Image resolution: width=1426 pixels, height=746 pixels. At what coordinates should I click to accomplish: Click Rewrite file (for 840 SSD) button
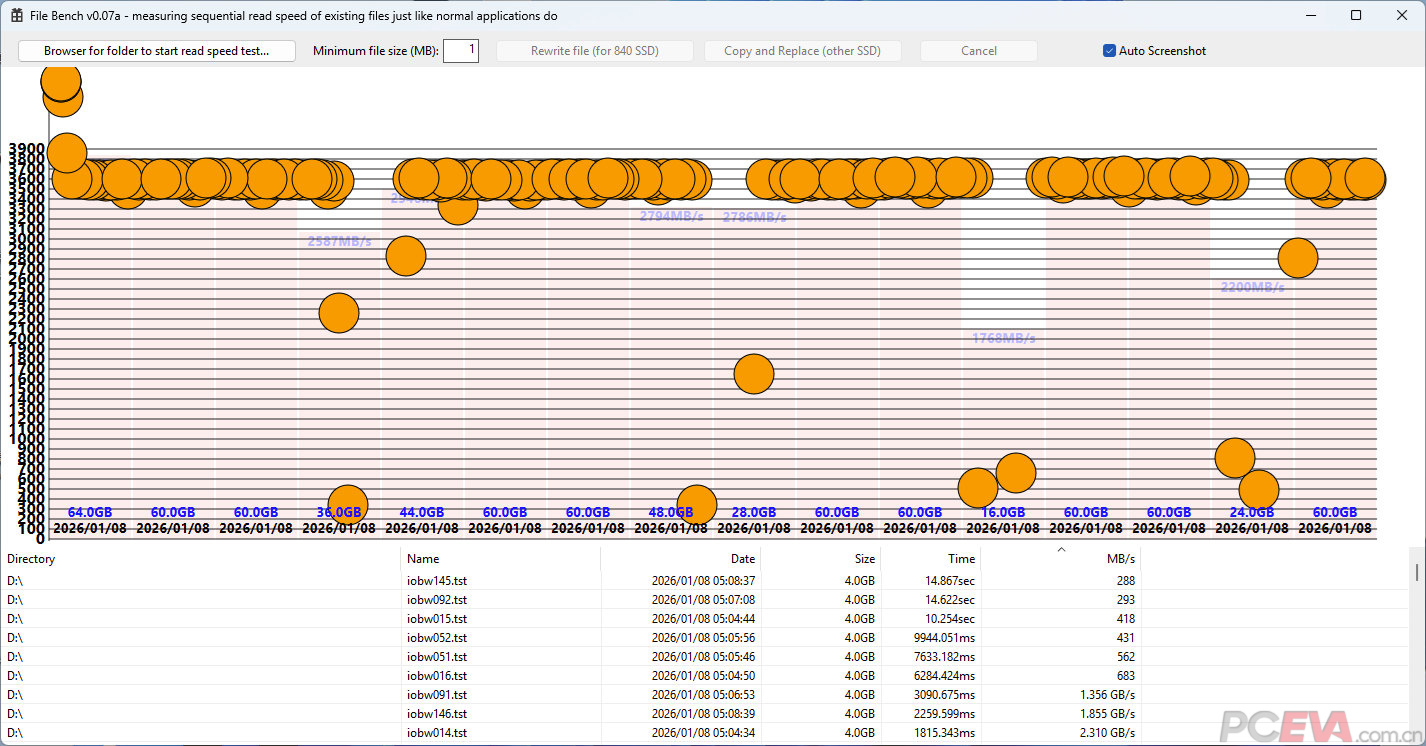[x=594, y=51]
